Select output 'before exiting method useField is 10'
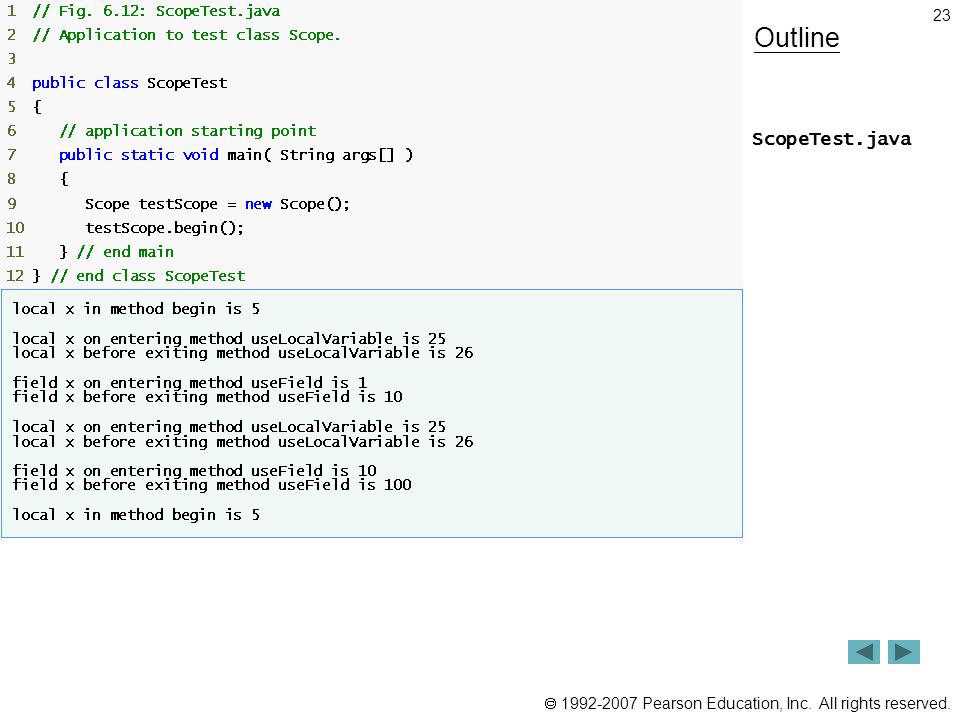This screenshot has height=720, width=960. coord(208,397)
